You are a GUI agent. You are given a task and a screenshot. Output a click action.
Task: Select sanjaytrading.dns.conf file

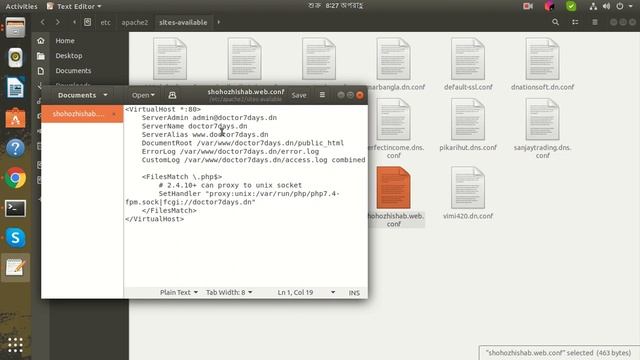pos(542,128)
